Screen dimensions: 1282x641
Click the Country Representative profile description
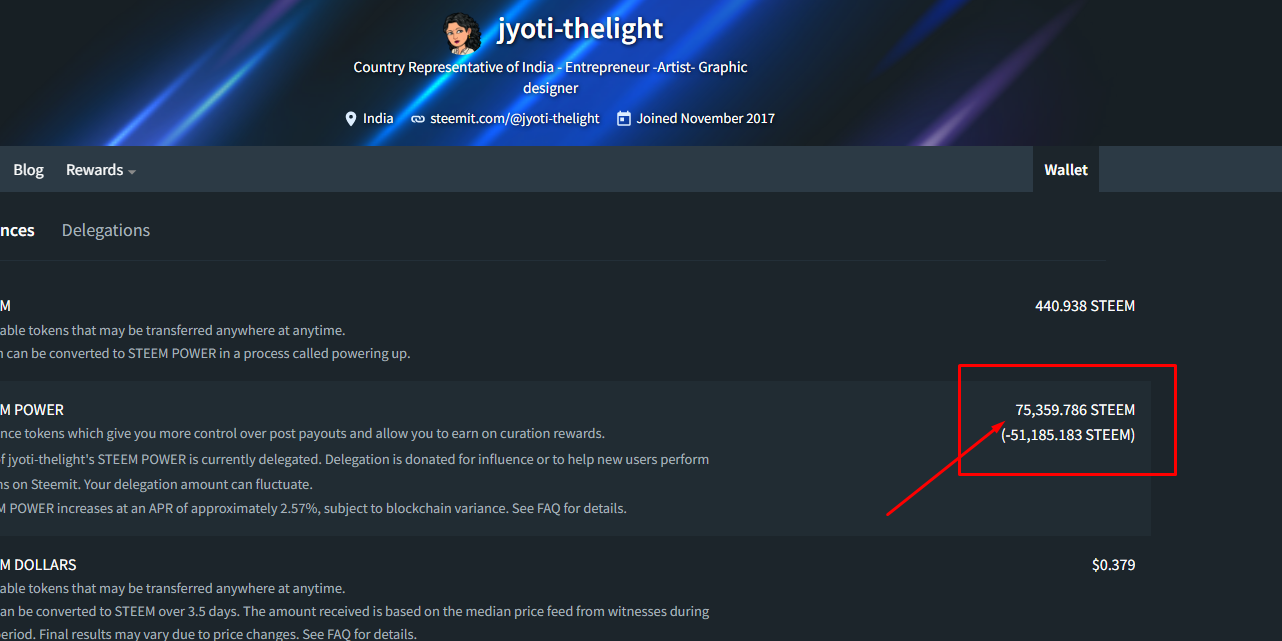point(550,77)
